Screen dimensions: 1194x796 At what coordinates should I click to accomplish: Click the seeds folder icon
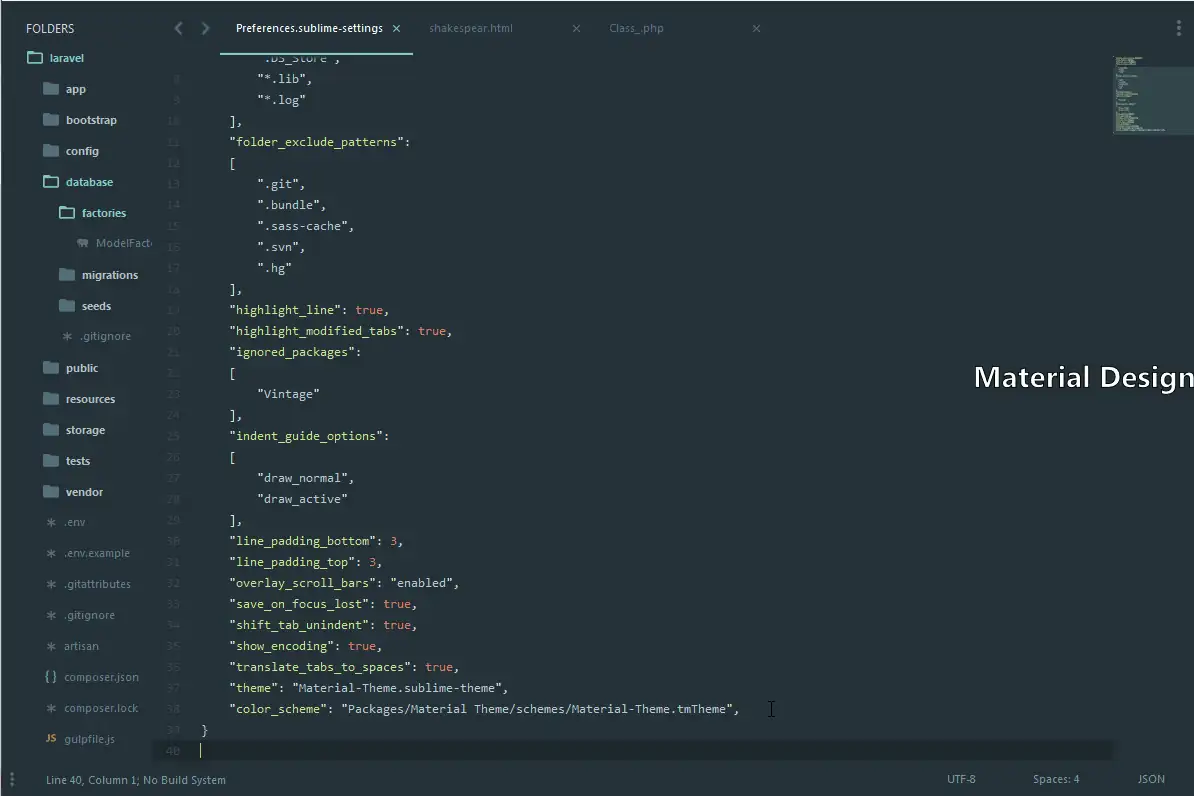[66, 305]
